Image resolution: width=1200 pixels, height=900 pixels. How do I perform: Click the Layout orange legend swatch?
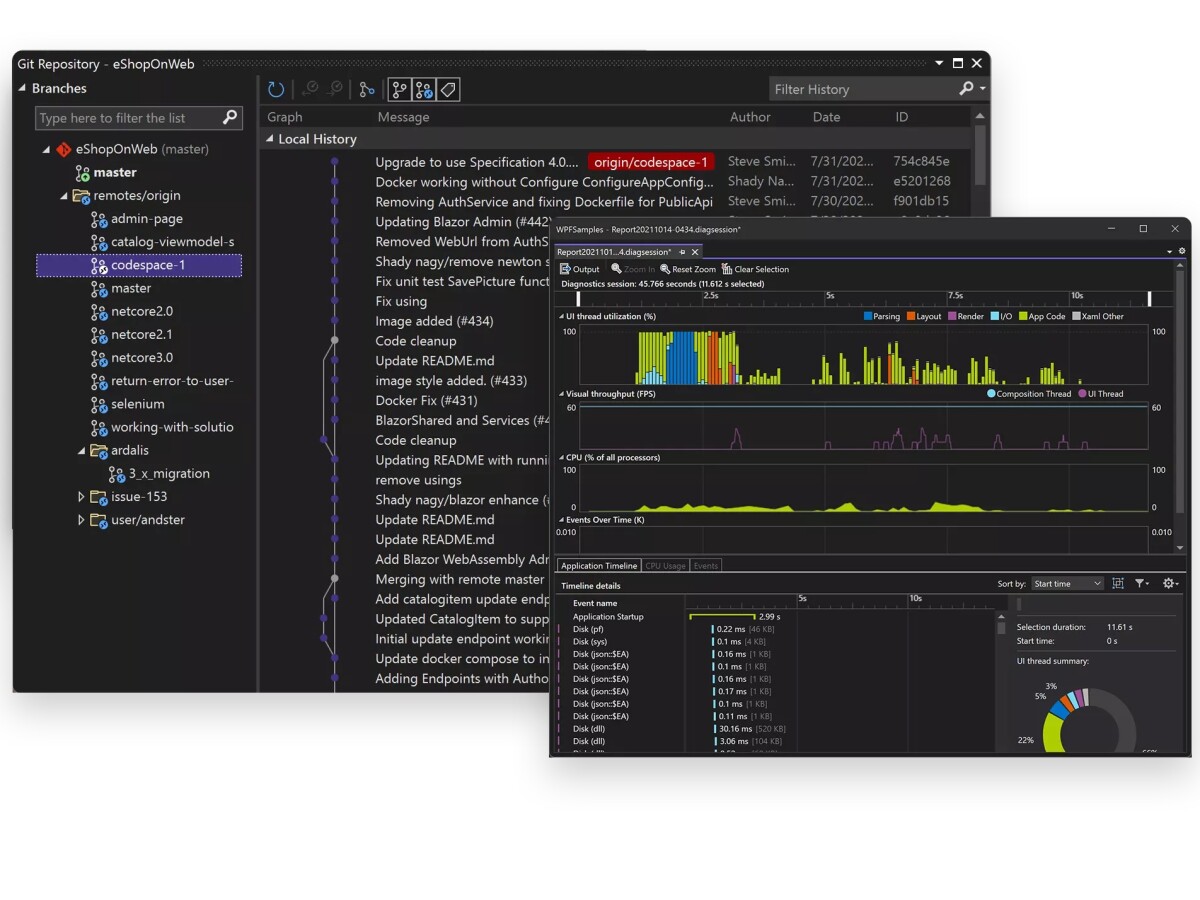click(910, 317)
